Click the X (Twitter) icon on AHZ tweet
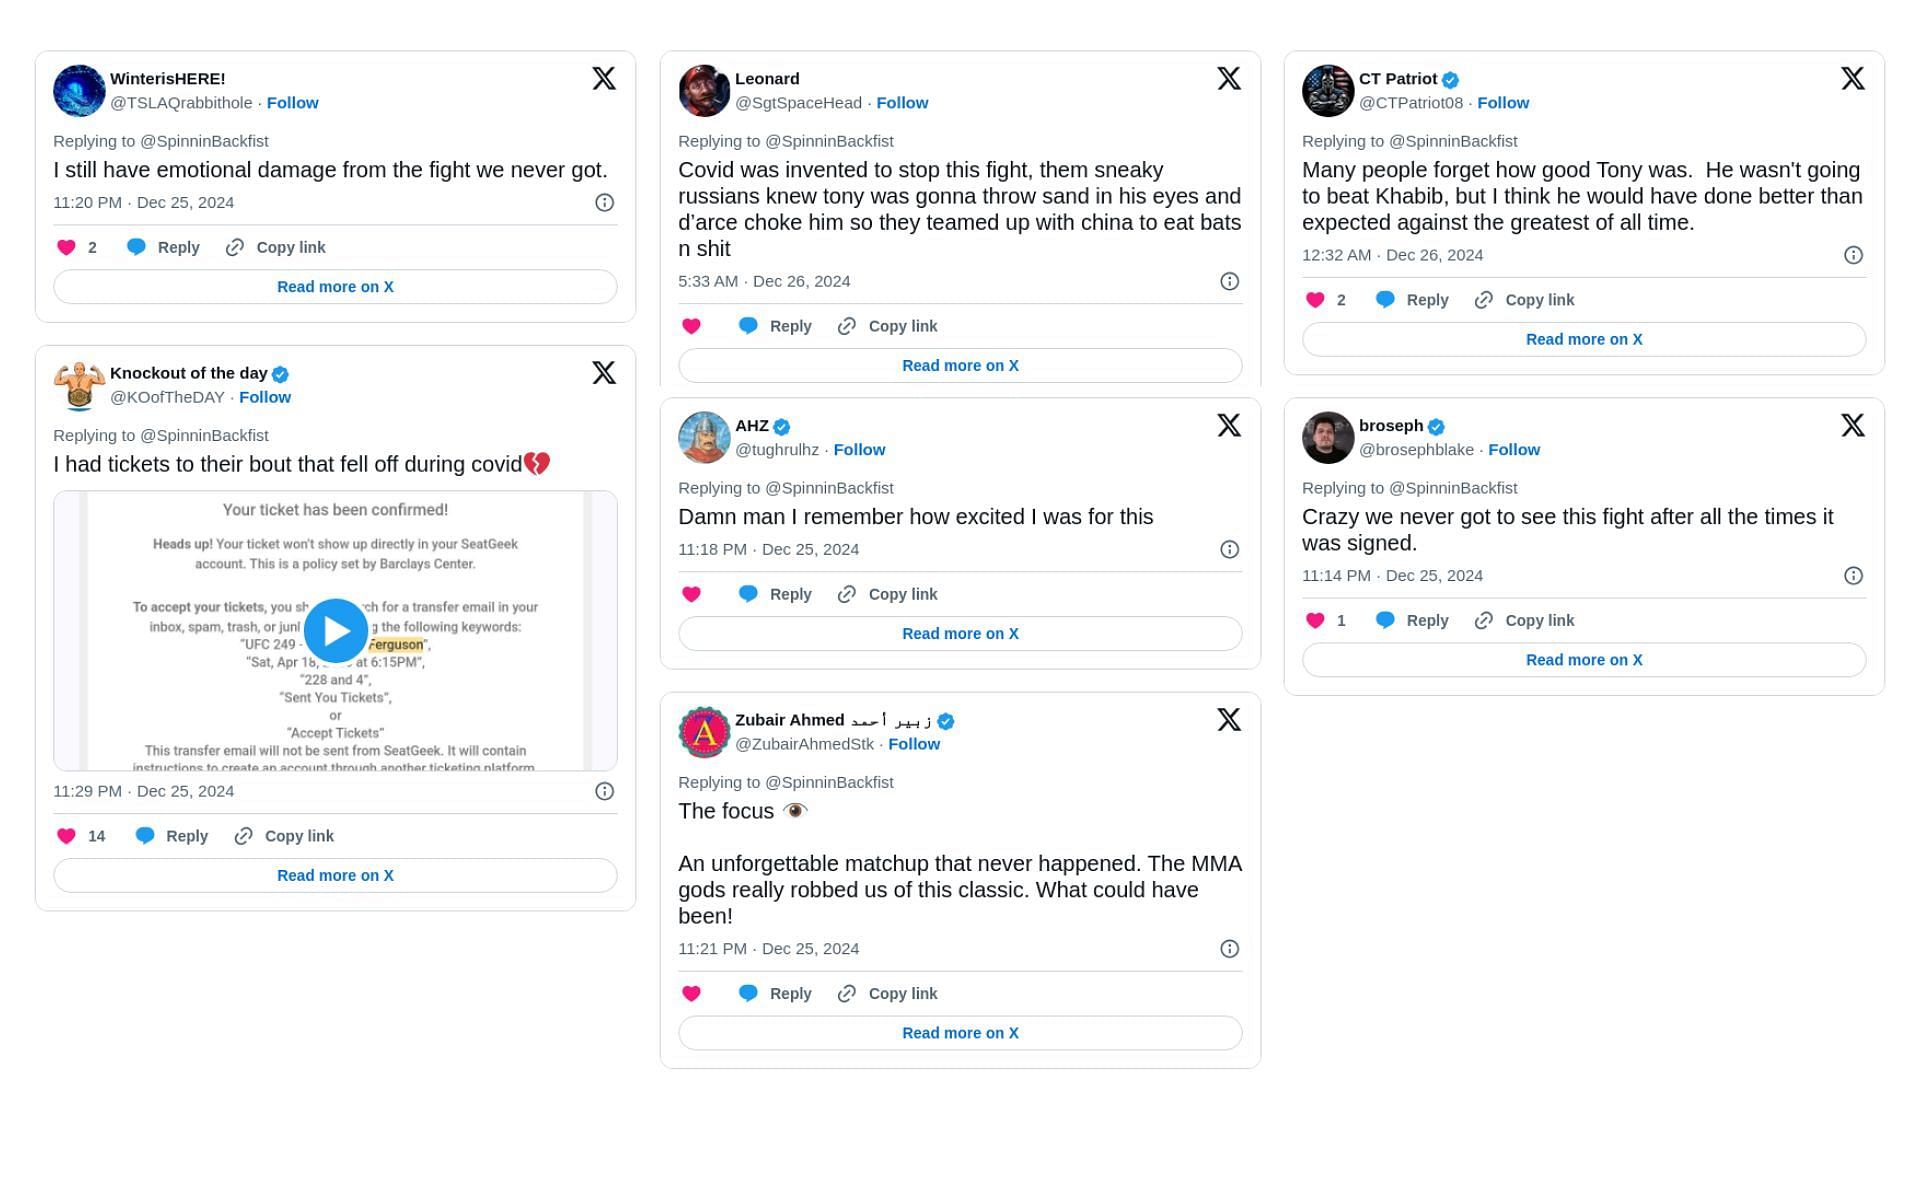The image size is (1920, 1200). tap(1227, 424)
